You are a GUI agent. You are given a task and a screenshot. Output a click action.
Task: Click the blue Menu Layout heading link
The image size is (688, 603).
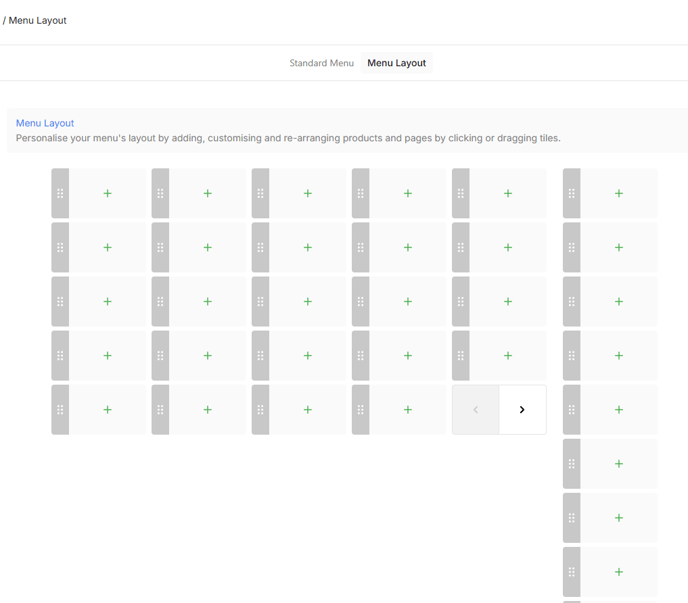pyautogui.click(x=45, y=123)
